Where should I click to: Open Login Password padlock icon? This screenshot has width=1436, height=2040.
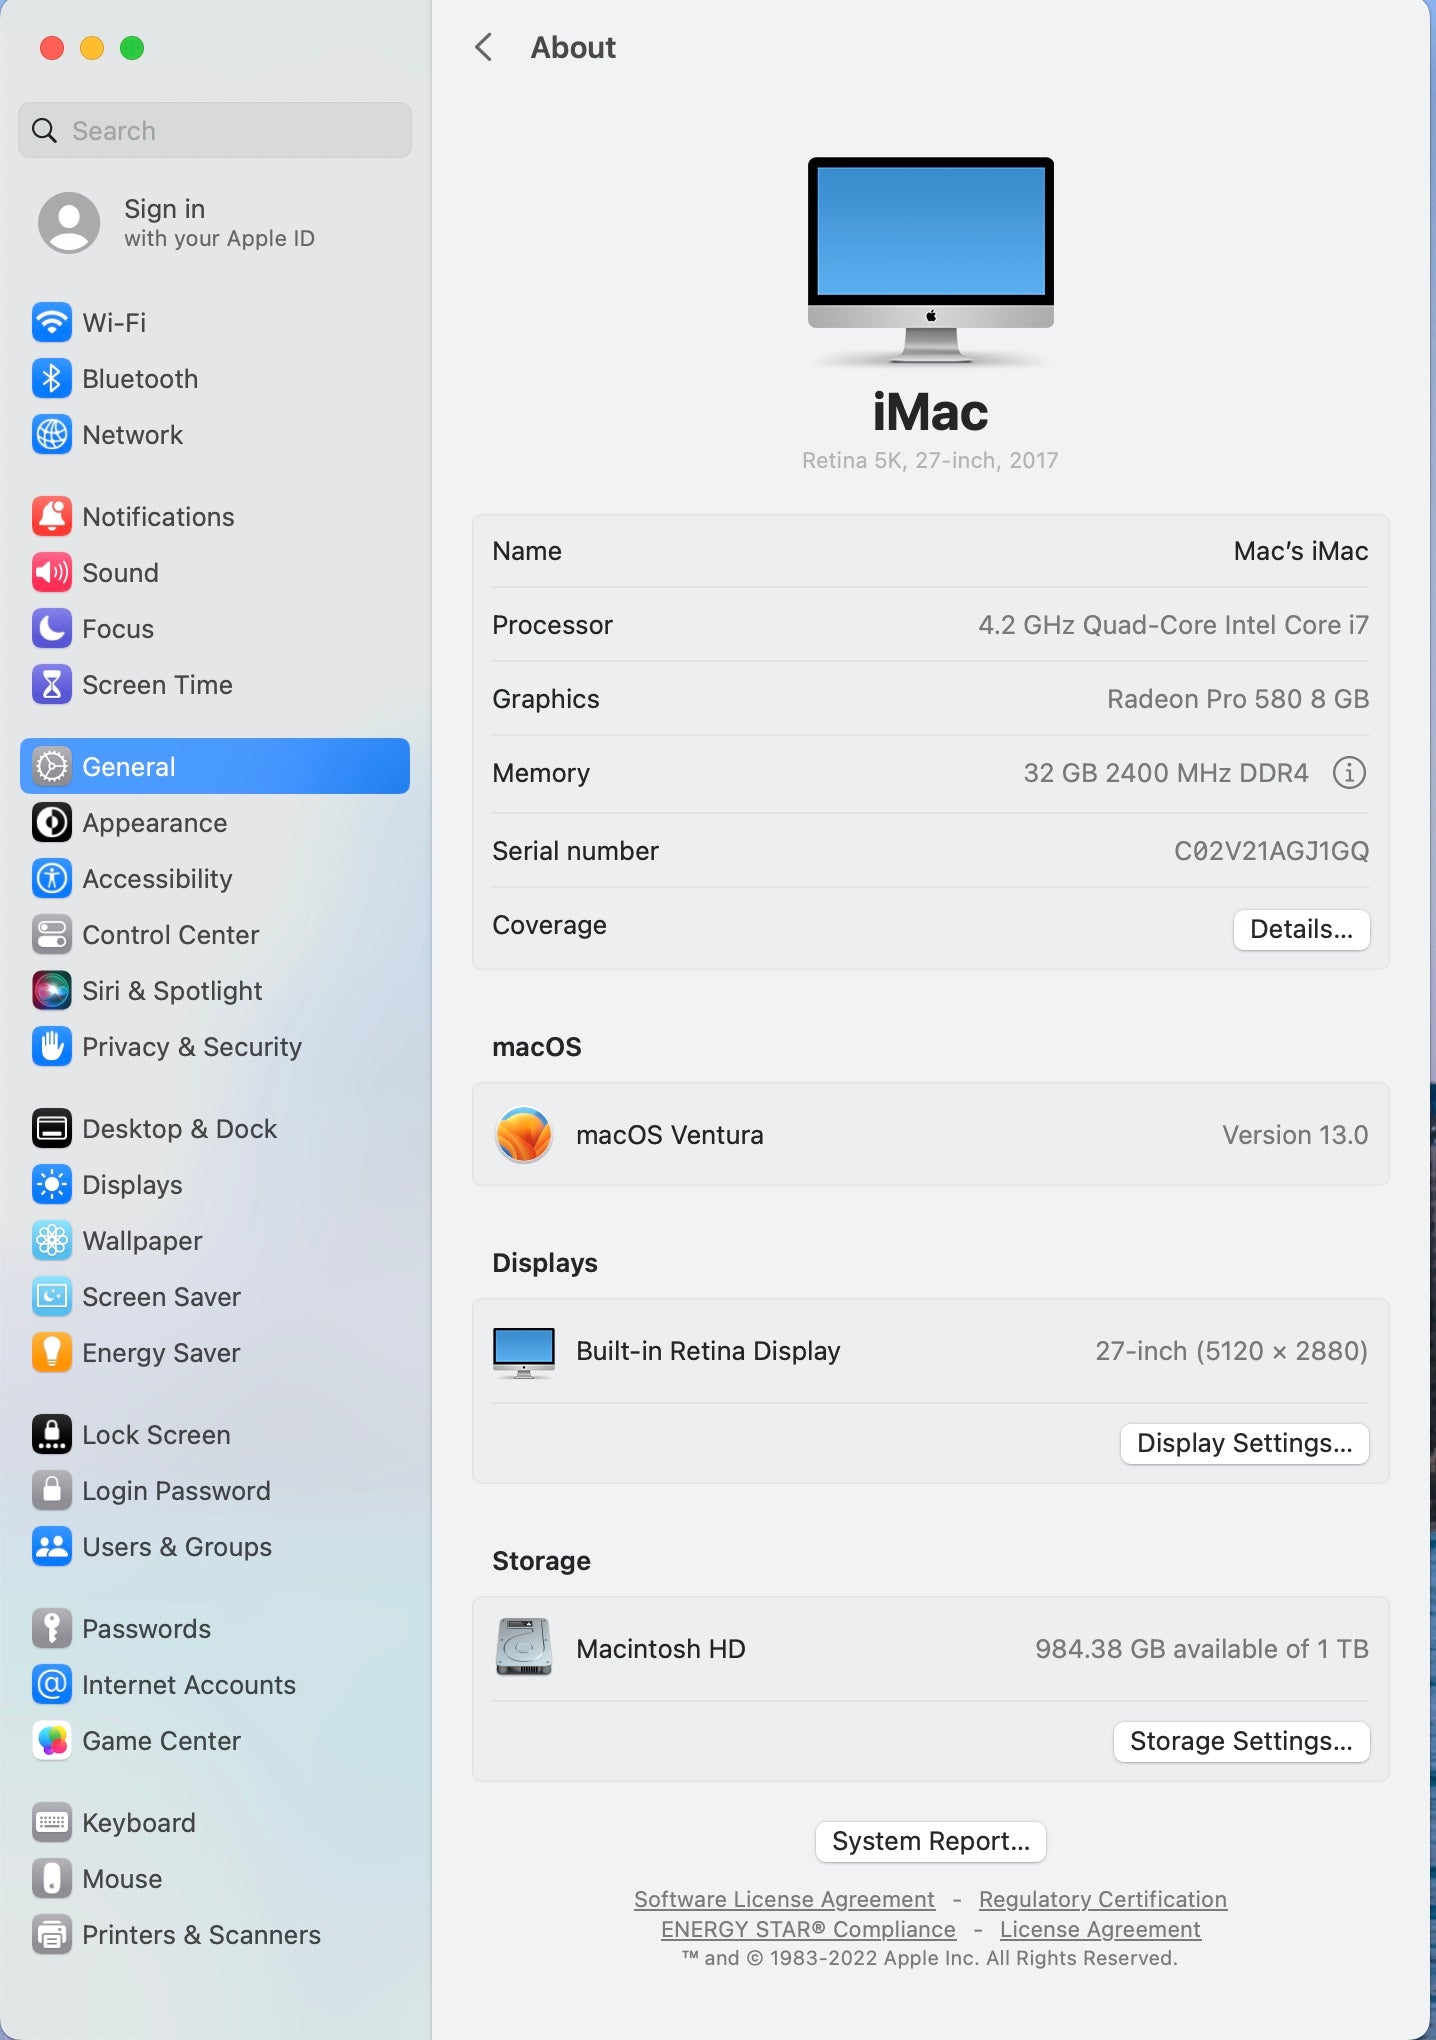click(51, 1490)
